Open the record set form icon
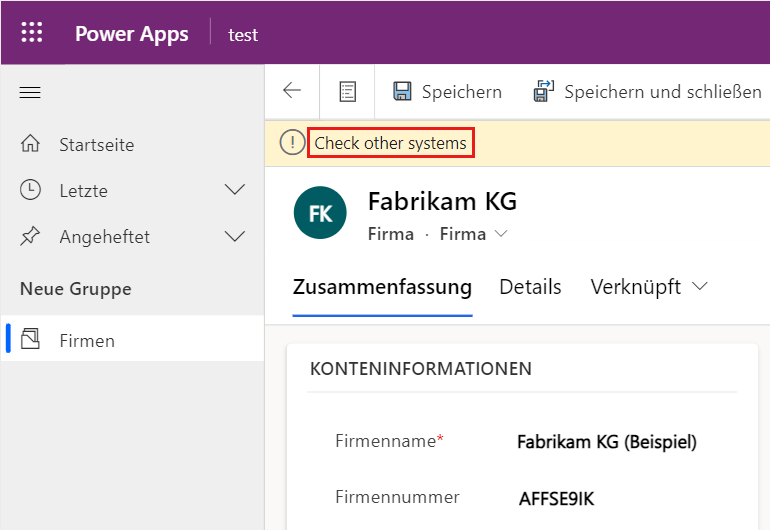The height and width of the screenshot is (530, 770). point(348,92)
